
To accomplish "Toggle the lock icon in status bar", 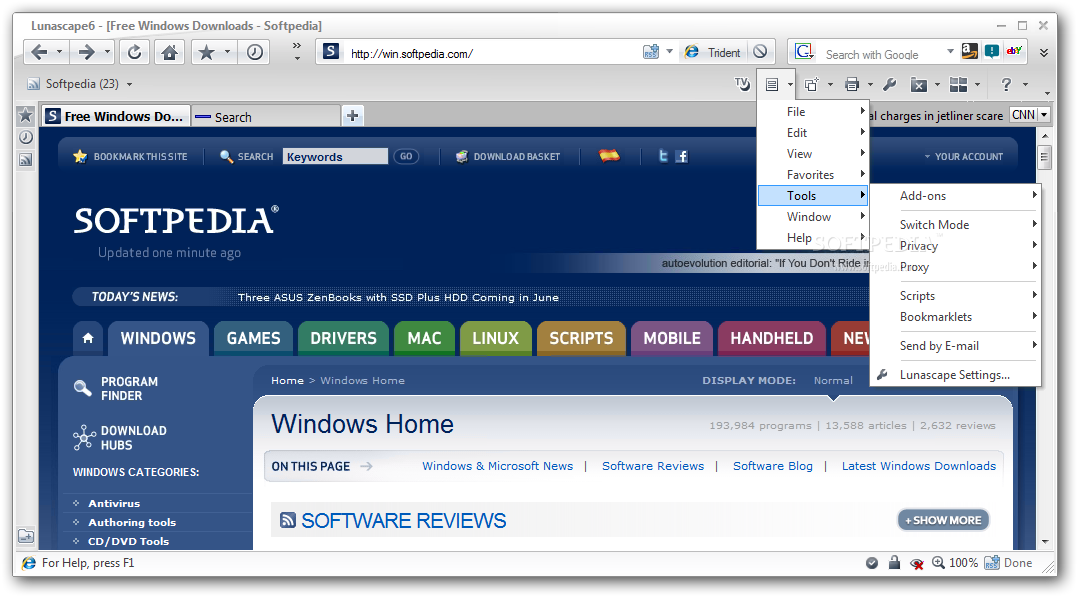I will point(894,563).
